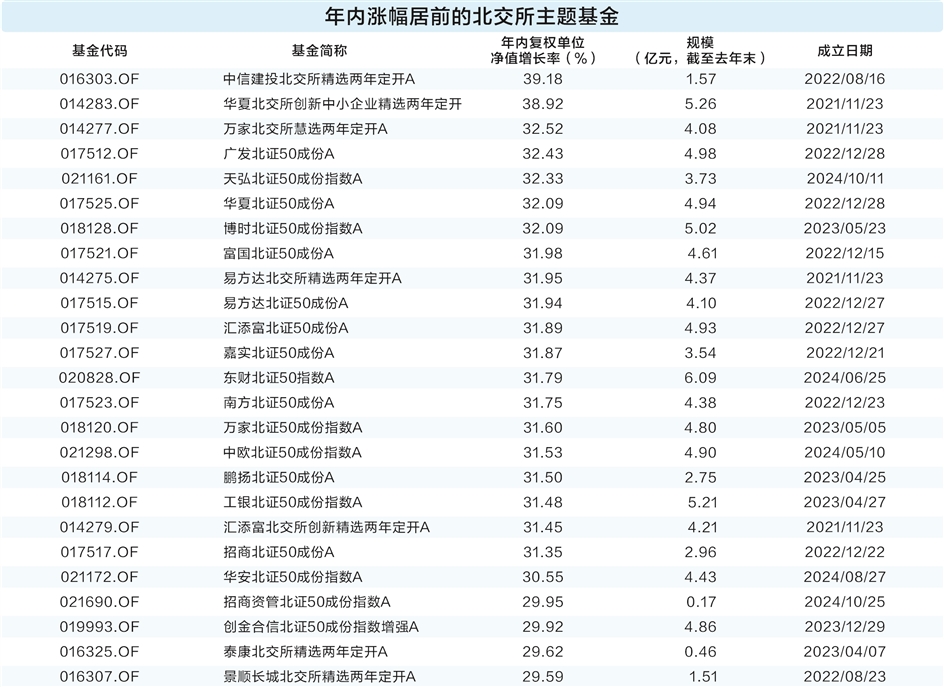Select fund code 014277.OF

coord(99,129)
